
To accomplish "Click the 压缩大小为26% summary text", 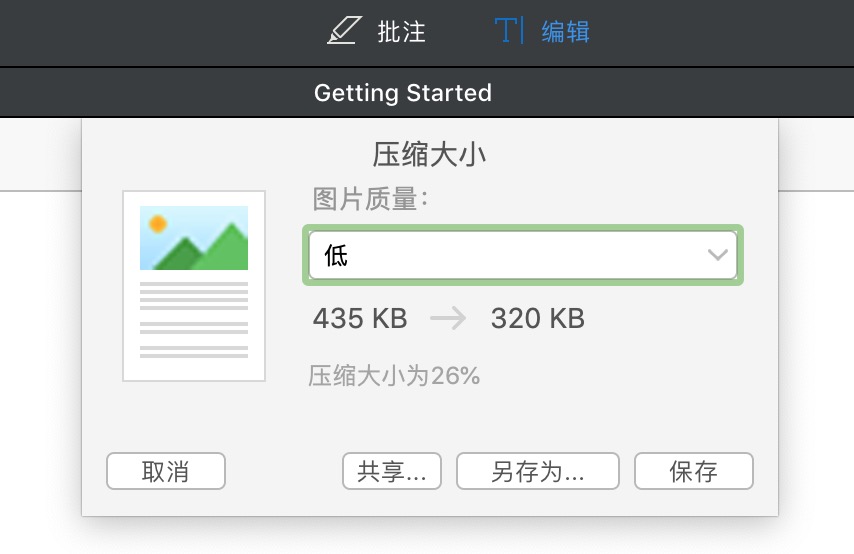I will pos(394,376).
